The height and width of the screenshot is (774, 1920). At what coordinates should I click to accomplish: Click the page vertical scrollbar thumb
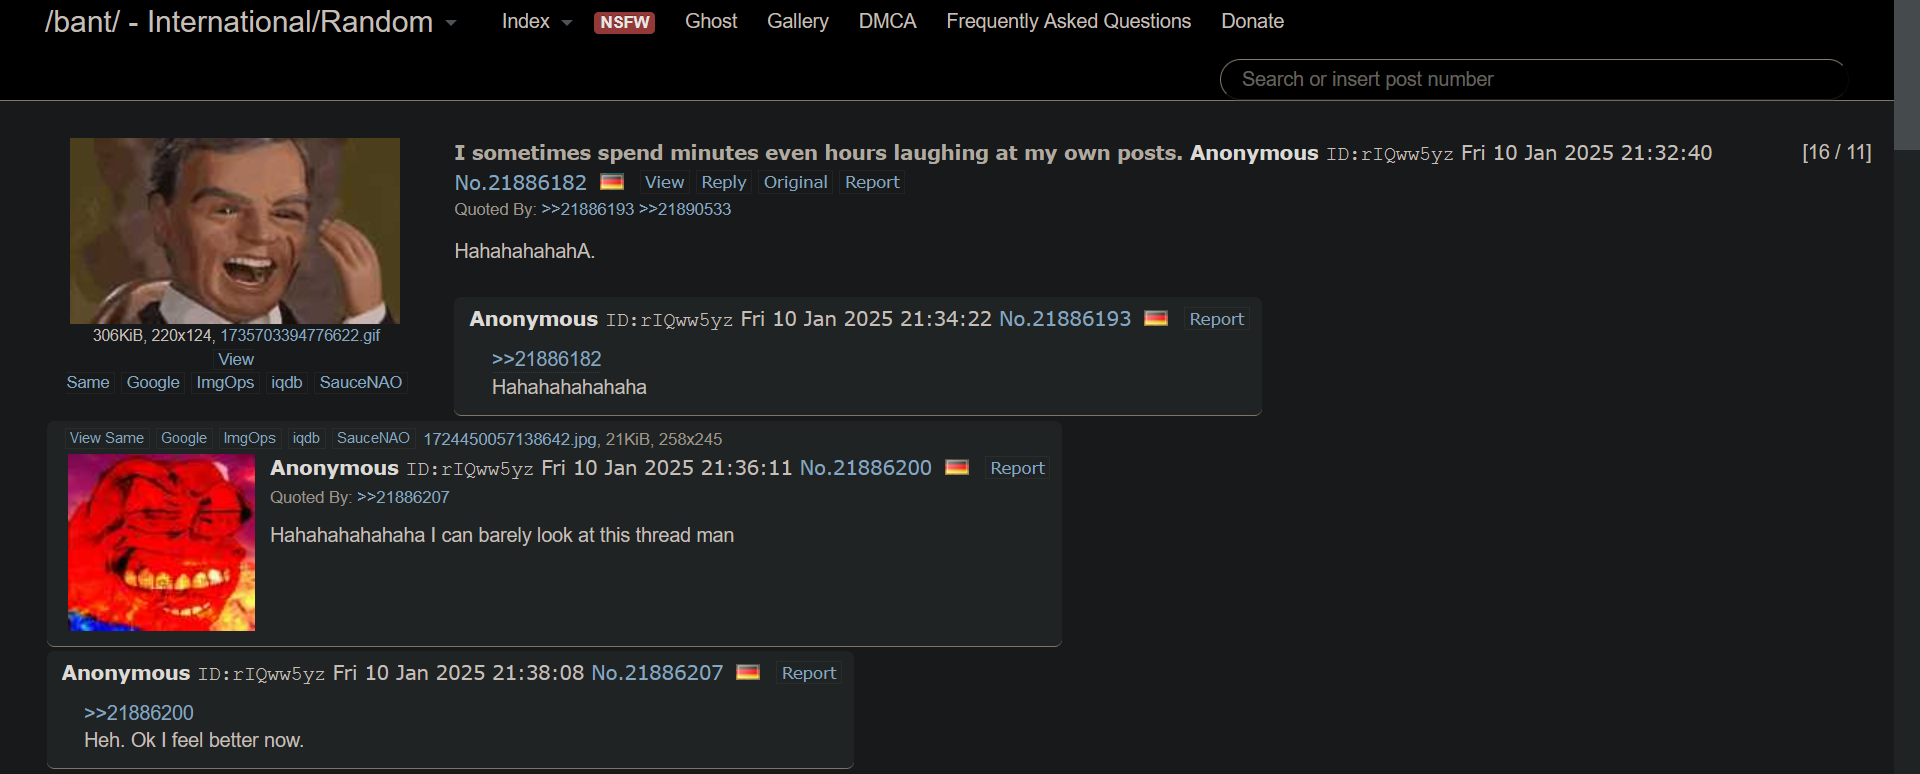(1907, 75)
